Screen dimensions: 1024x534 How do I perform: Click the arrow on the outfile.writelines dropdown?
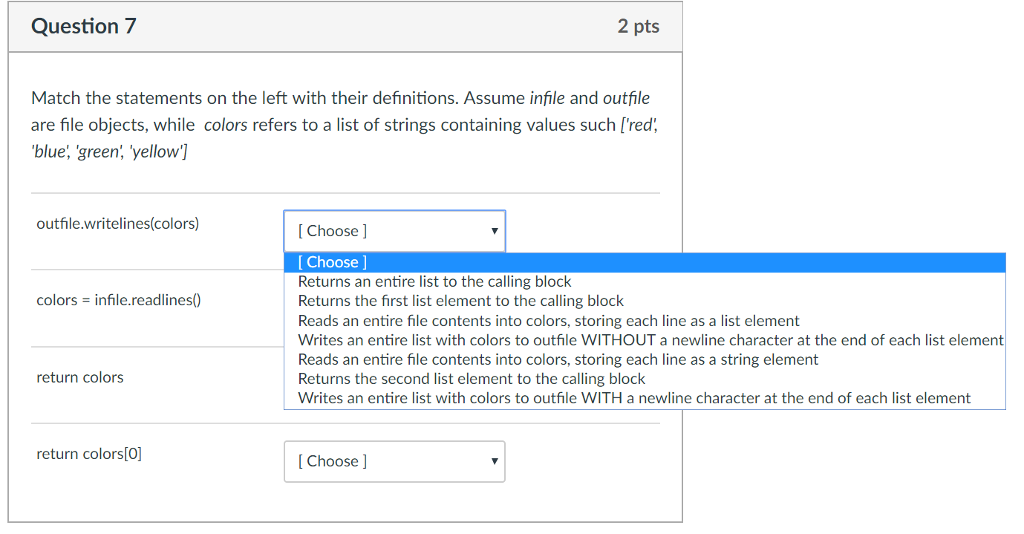tap(494, 231)
